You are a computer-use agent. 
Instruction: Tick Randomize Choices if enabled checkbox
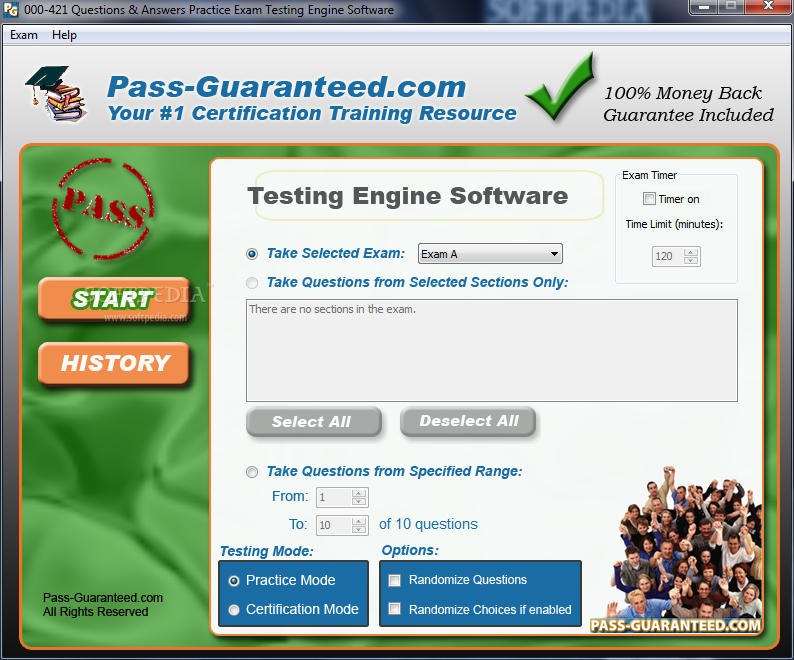pos(394,609)
